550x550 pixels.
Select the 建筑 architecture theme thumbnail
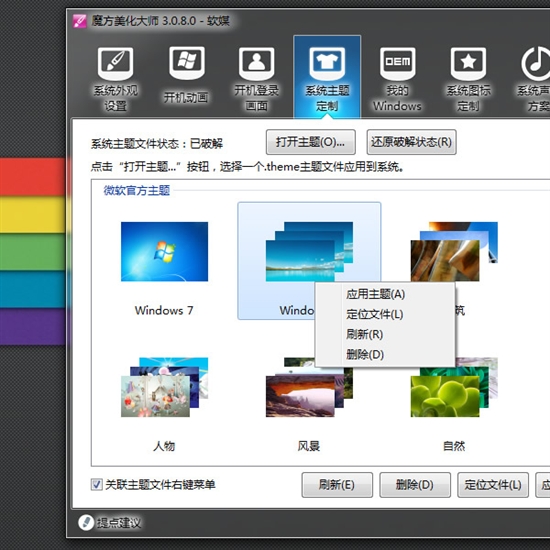pyautogui.click(x=454, y=251)
